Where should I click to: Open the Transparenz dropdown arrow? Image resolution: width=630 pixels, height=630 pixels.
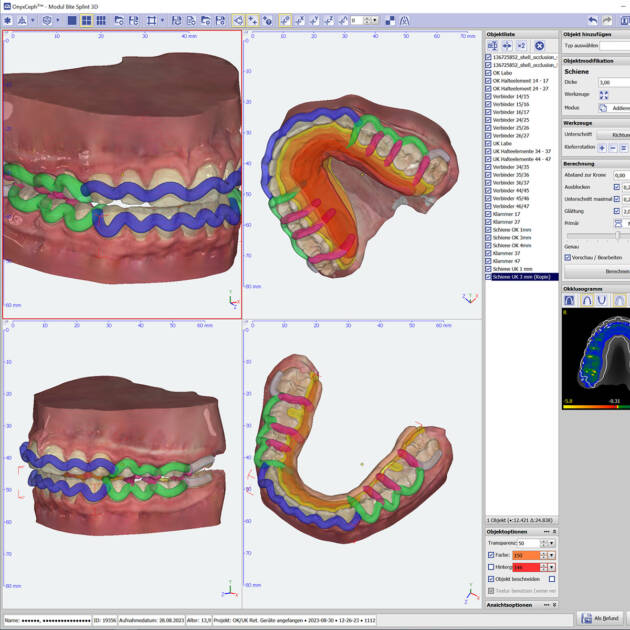[552, 543]
